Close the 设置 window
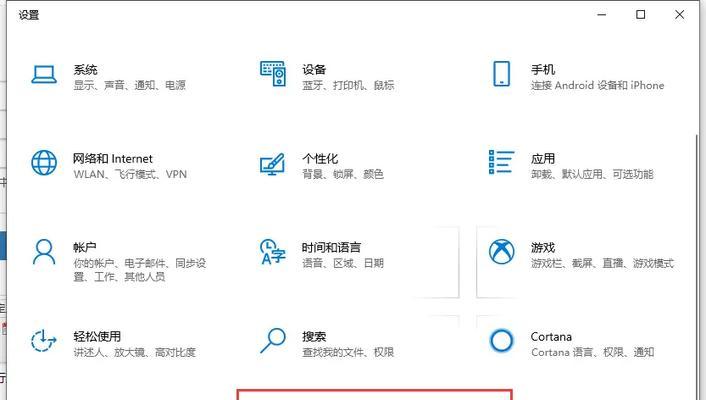 click(x=679, y=15)
